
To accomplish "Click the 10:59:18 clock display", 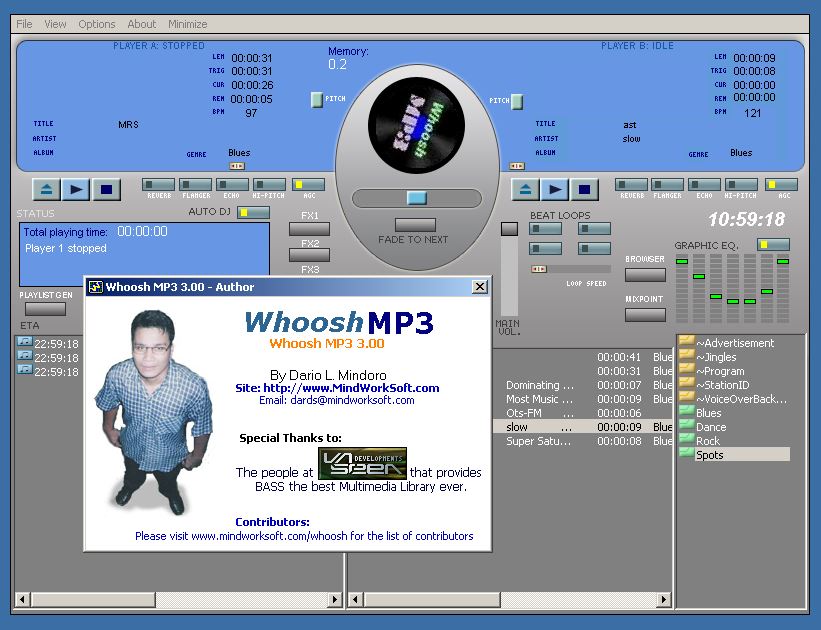I will coord(747,219).
